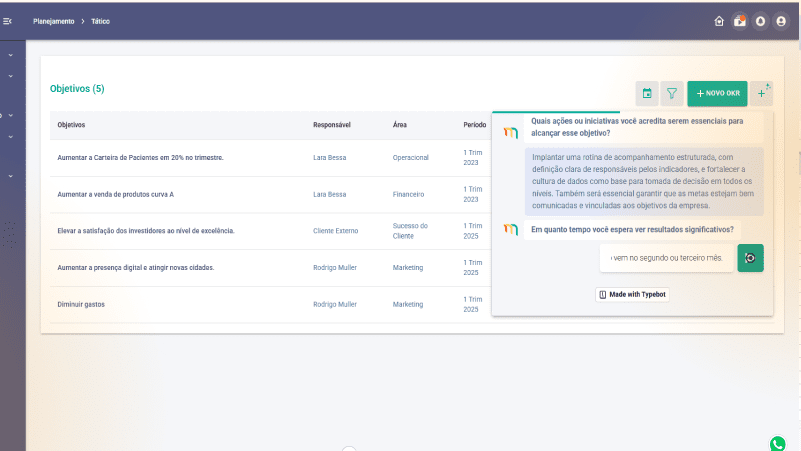Open the notifications bell
The height and width of the screenshot is (451, 801).
click(x=760, y=21)
